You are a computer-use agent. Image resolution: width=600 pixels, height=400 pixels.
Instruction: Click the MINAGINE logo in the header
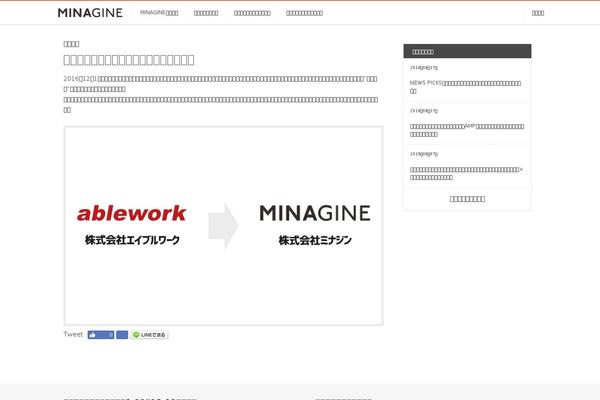click(90, 13)
